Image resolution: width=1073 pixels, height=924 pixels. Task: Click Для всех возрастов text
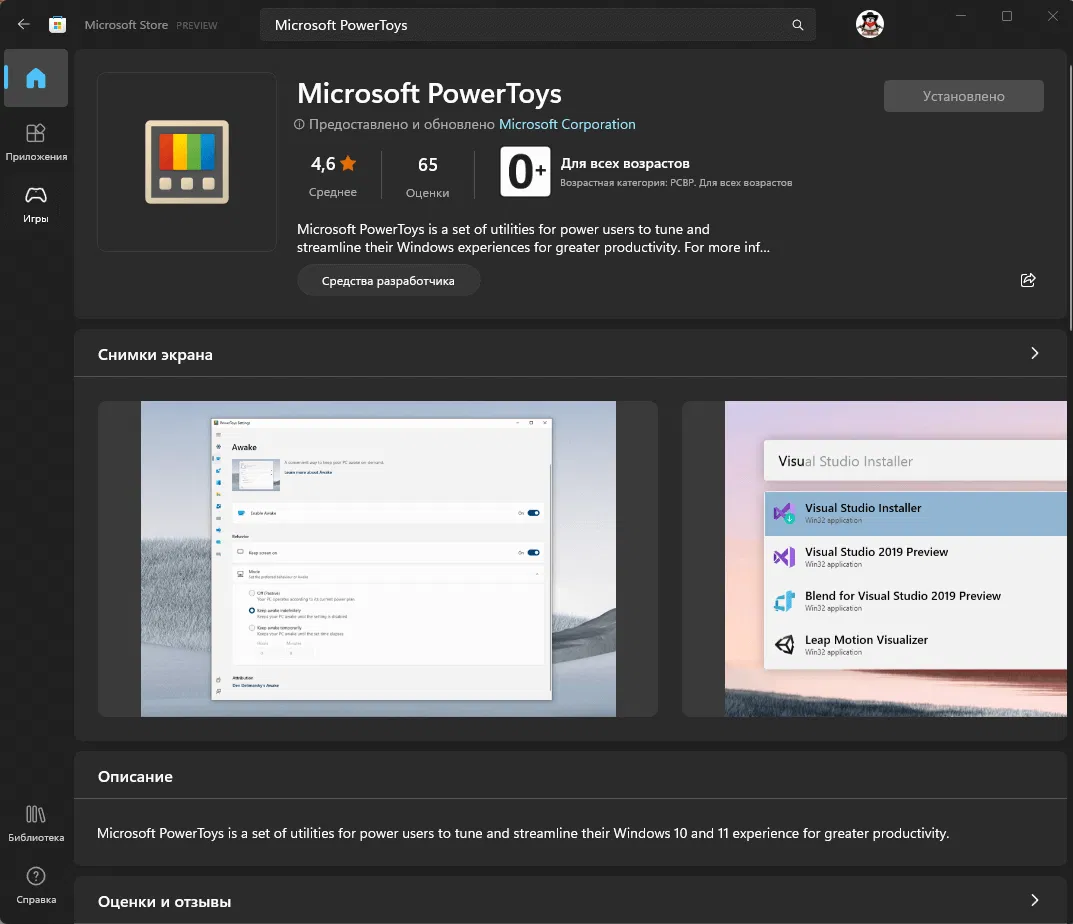[625, 164]
